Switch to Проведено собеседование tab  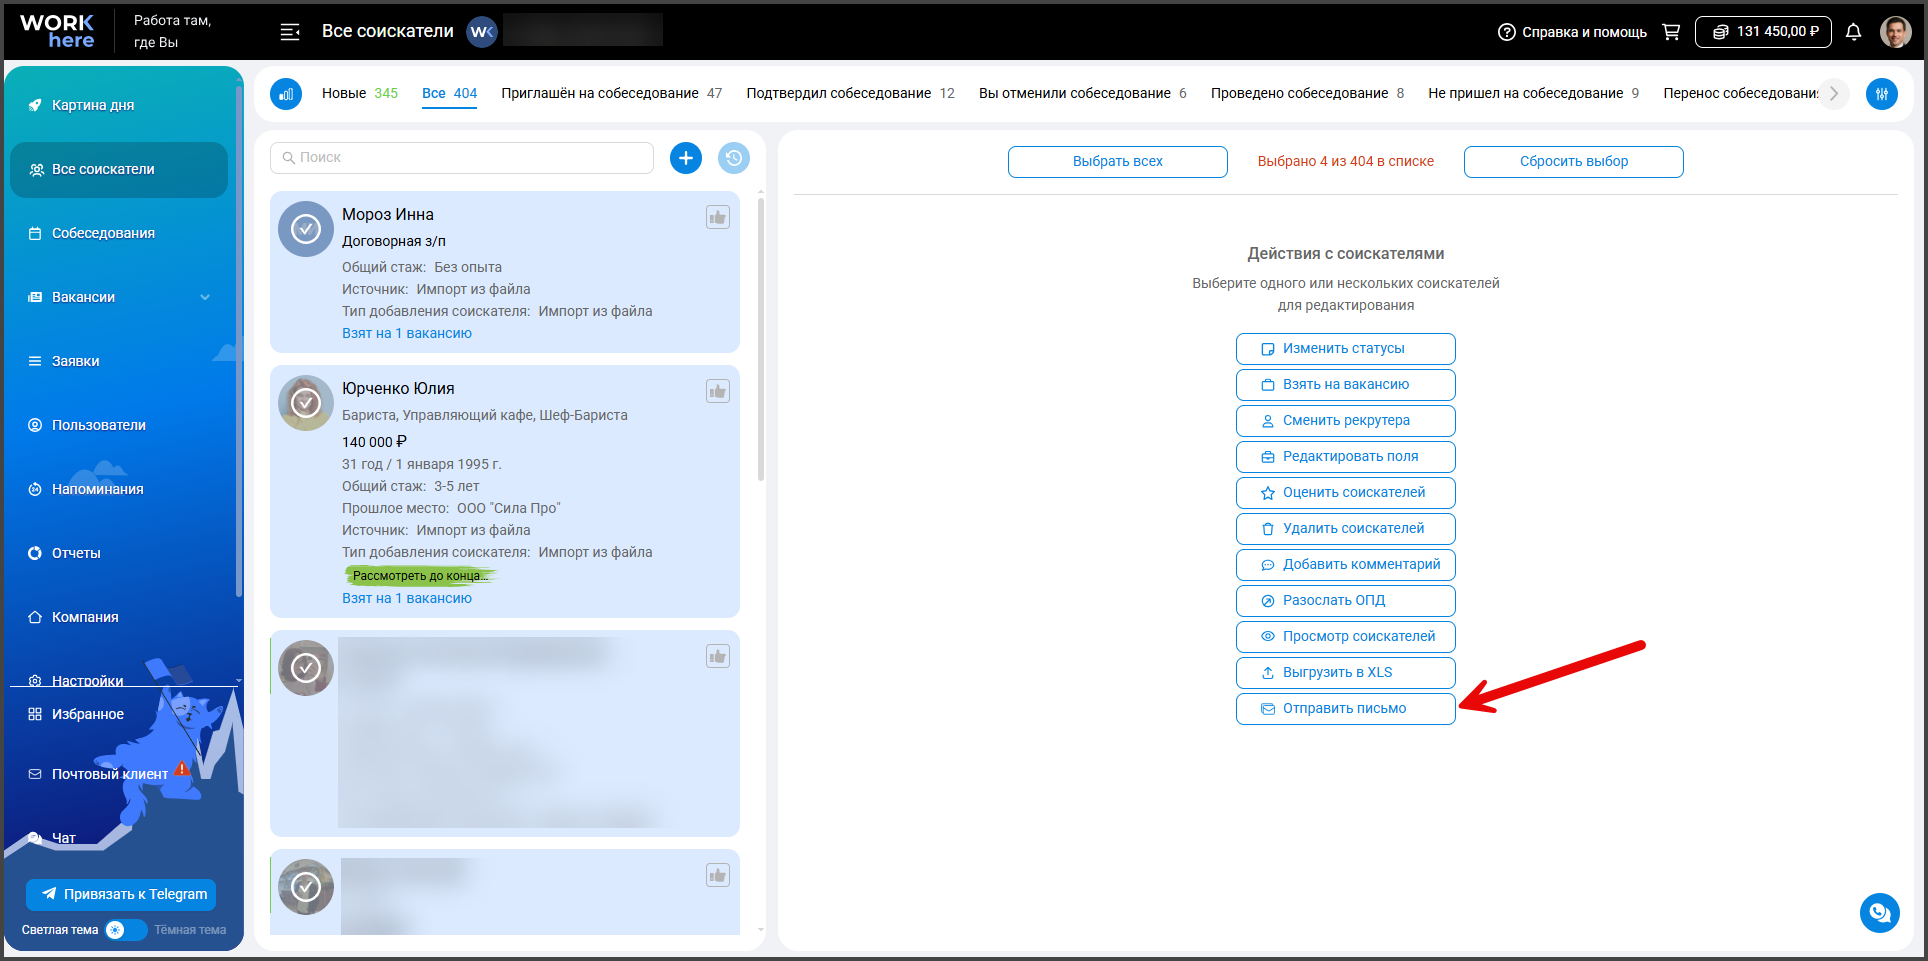coord(1307,93)
